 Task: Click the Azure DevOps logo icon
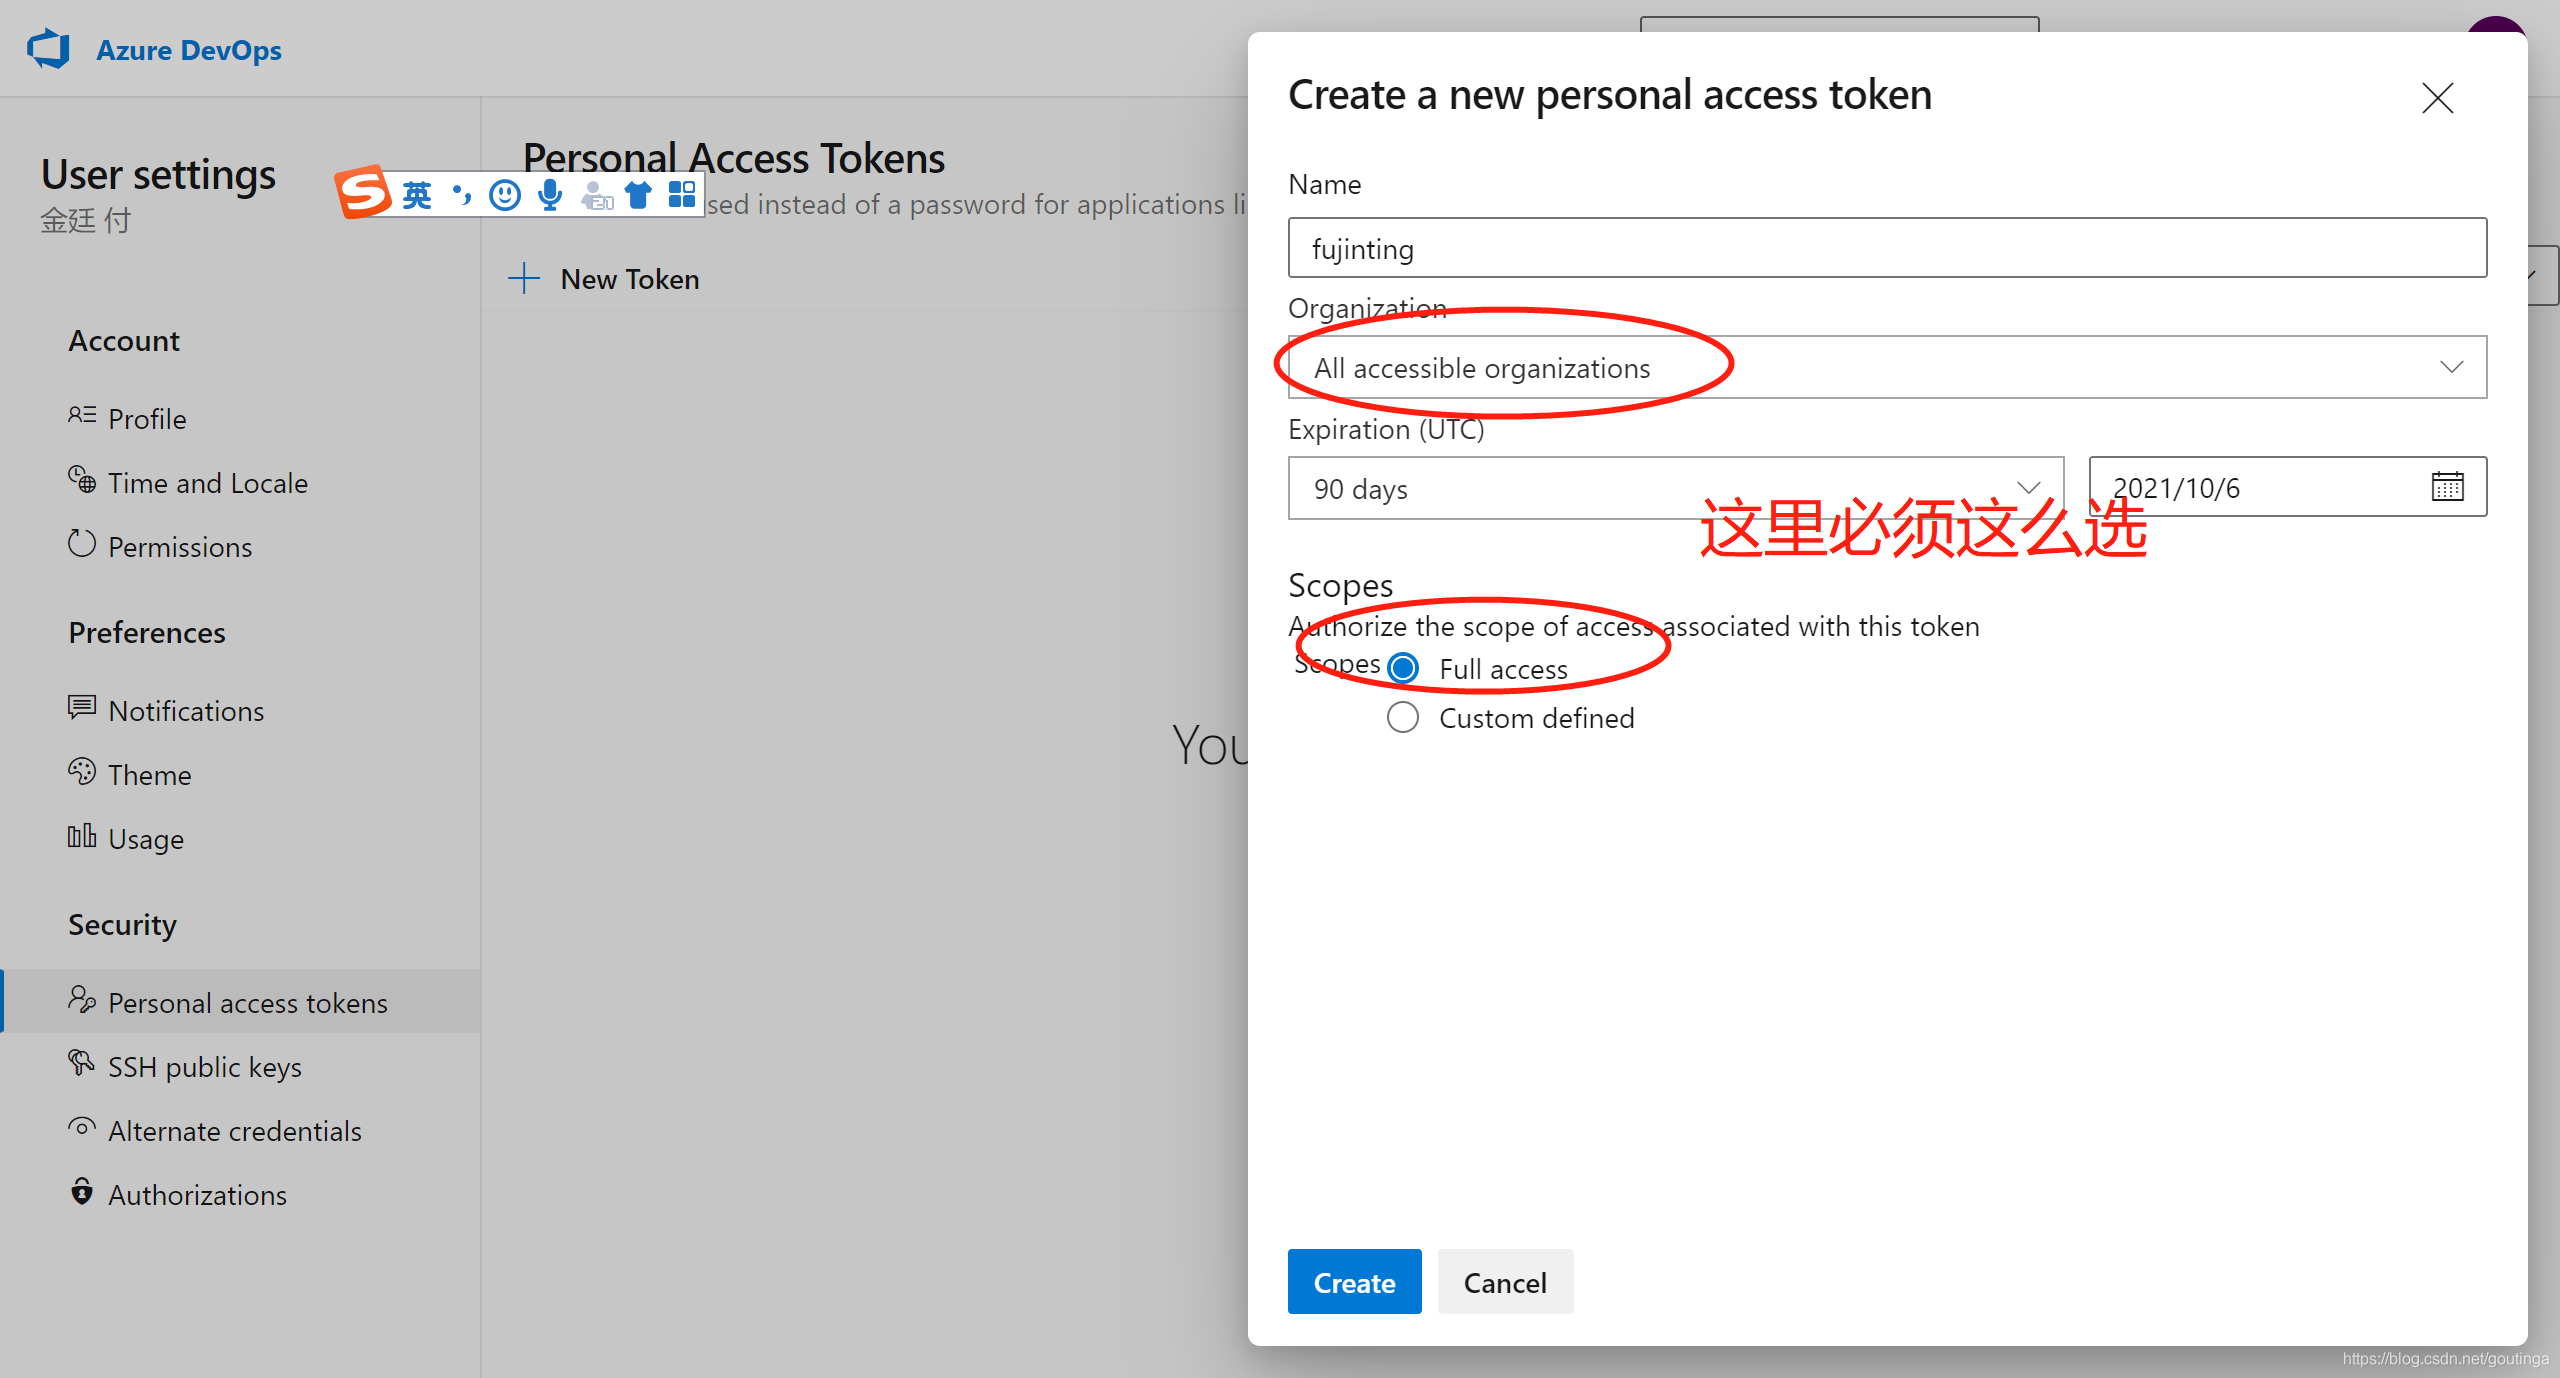[x=48, y=49]
